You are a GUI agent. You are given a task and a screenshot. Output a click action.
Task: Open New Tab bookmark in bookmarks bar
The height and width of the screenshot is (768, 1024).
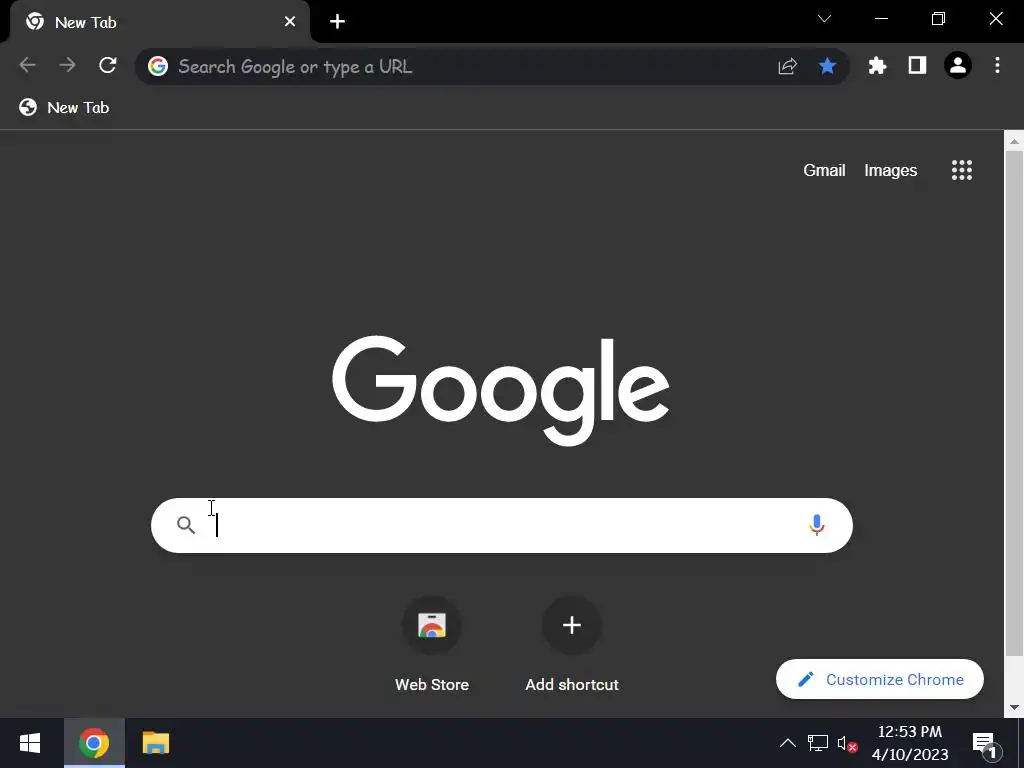point(64,107)
